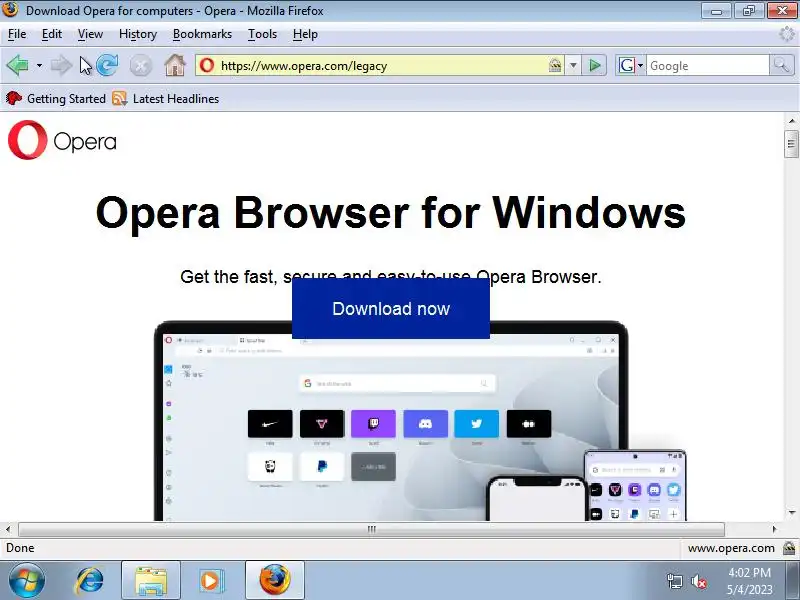This screenshot has width=800, height=600.
Task: Go to the Home page icon
Action: click(x=174, y=65)
